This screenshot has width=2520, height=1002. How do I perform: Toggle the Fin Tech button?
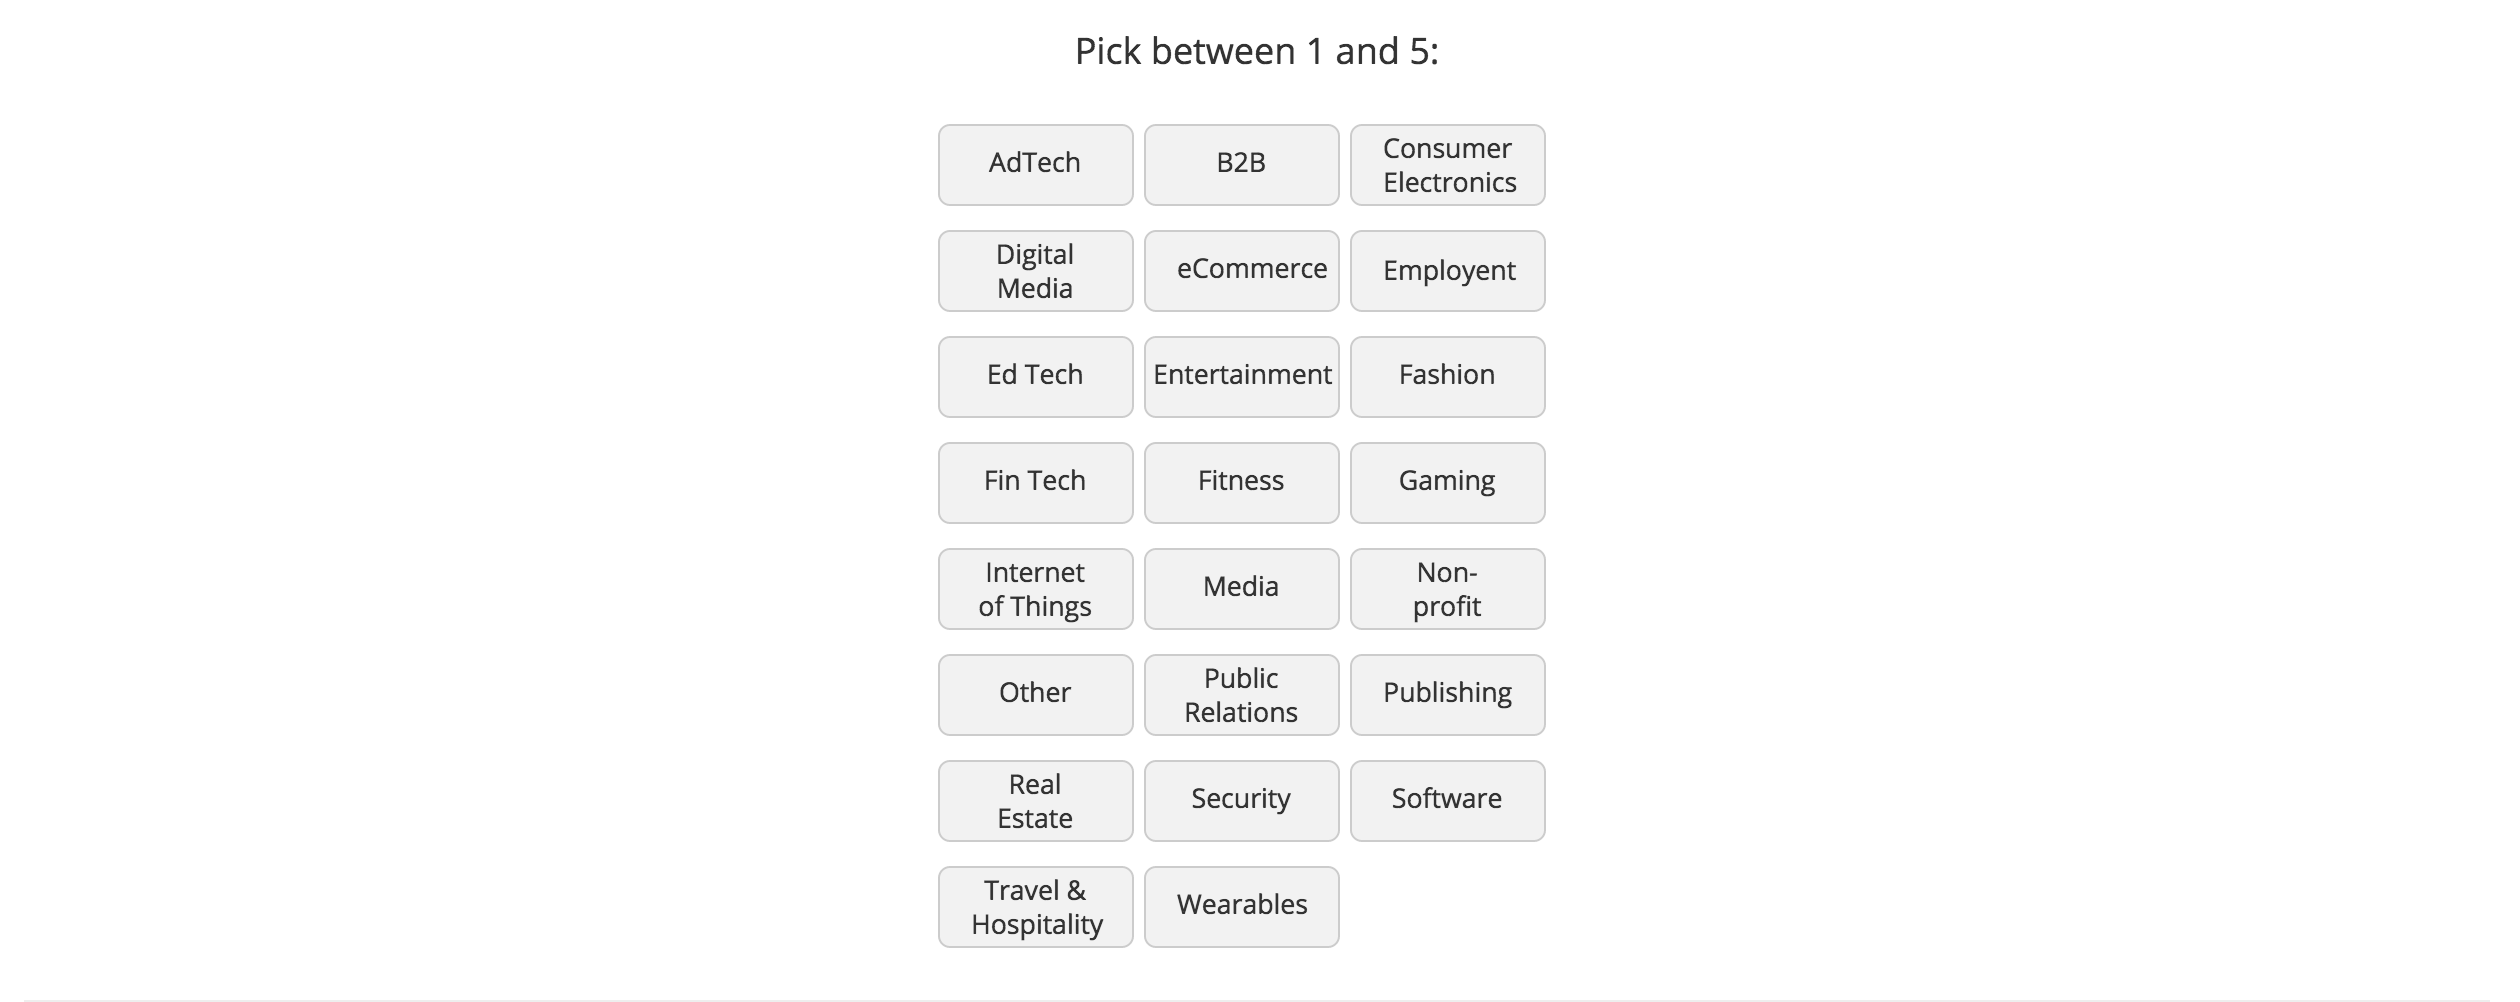click(1035, 483)
